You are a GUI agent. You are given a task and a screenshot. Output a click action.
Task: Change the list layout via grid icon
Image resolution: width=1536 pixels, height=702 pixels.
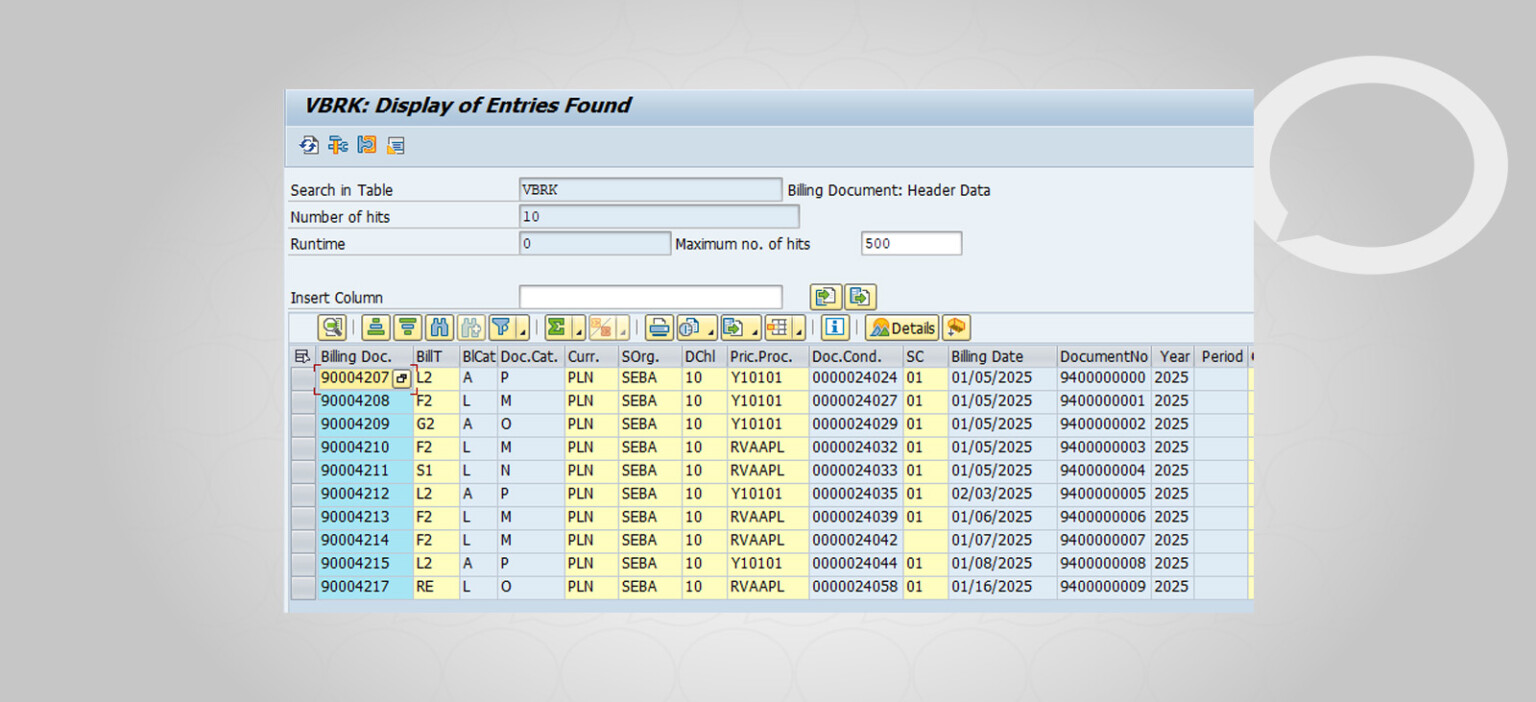pos(778,327)
